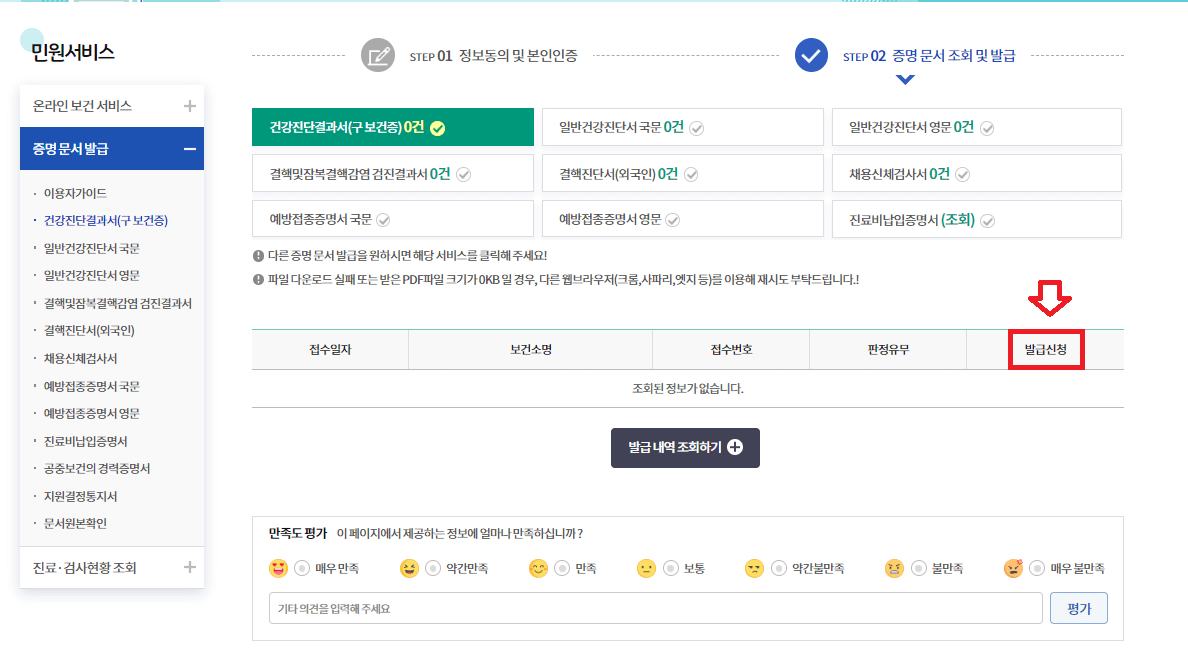Click the check icon on 채용신체검사서 0건

pyautogui.click(x=962, y=174)
